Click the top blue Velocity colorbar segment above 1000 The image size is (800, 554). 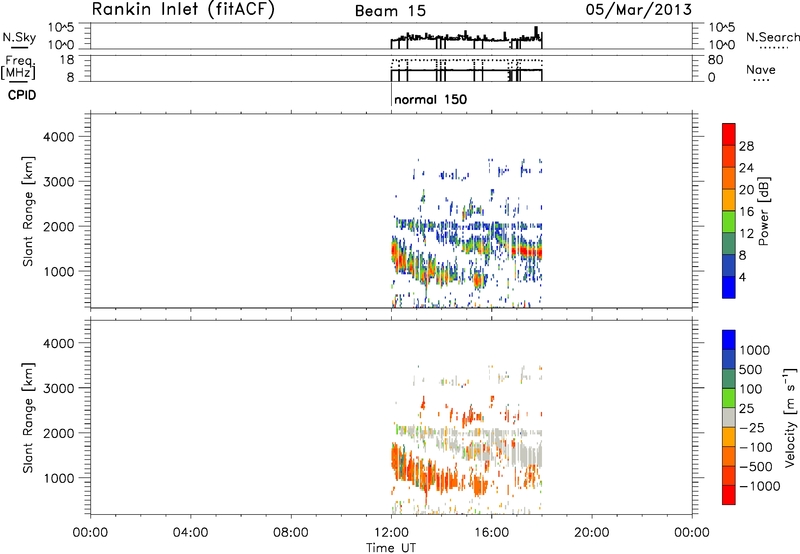point(729,340)
